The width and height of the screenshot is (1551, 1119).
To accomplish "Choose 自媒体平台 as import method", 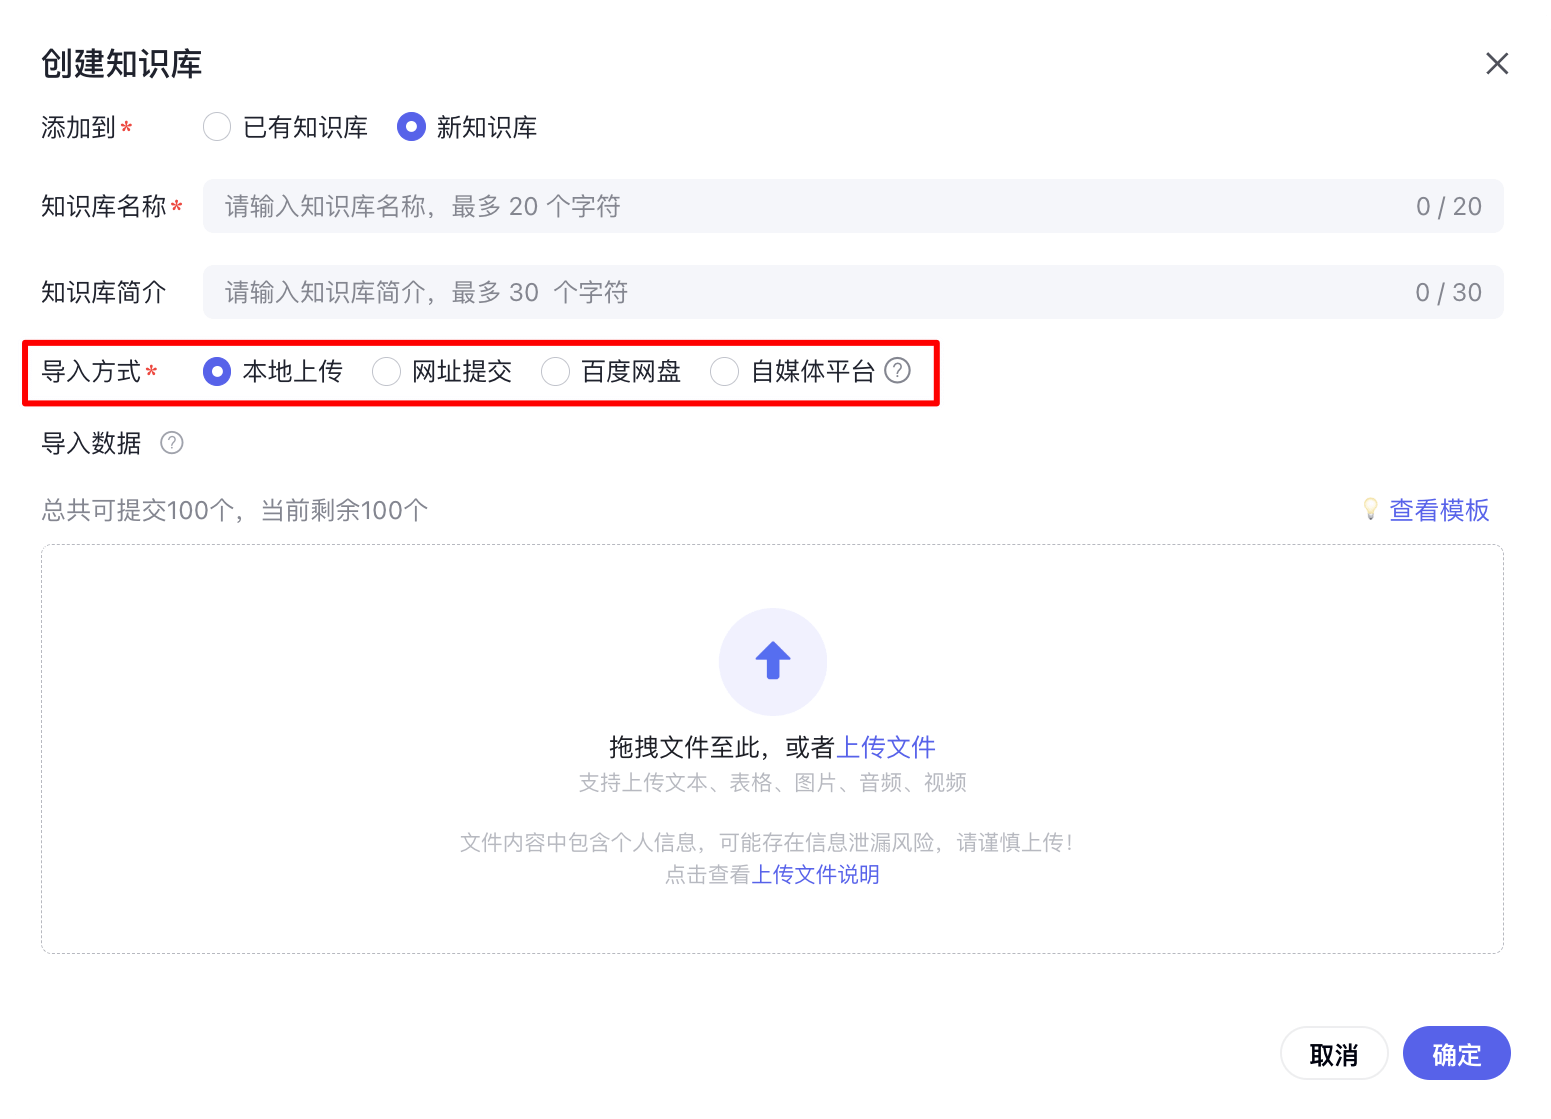I will coord(724,371).
